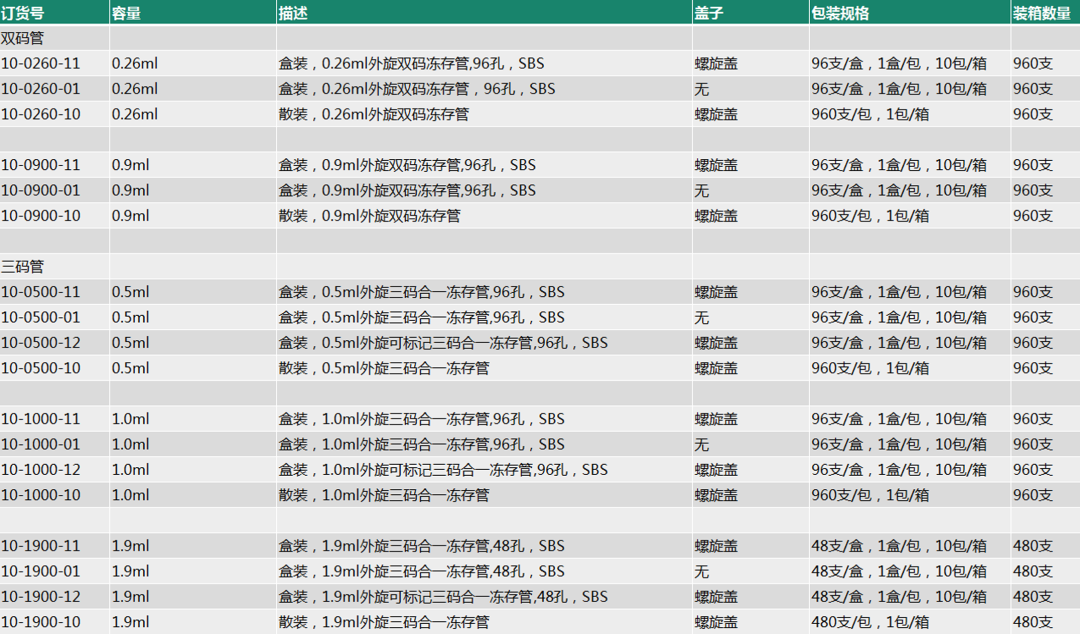
Task: Click packaging 480支/包，1包/箱 for 10-1900-10
Action: coord(870,622)
